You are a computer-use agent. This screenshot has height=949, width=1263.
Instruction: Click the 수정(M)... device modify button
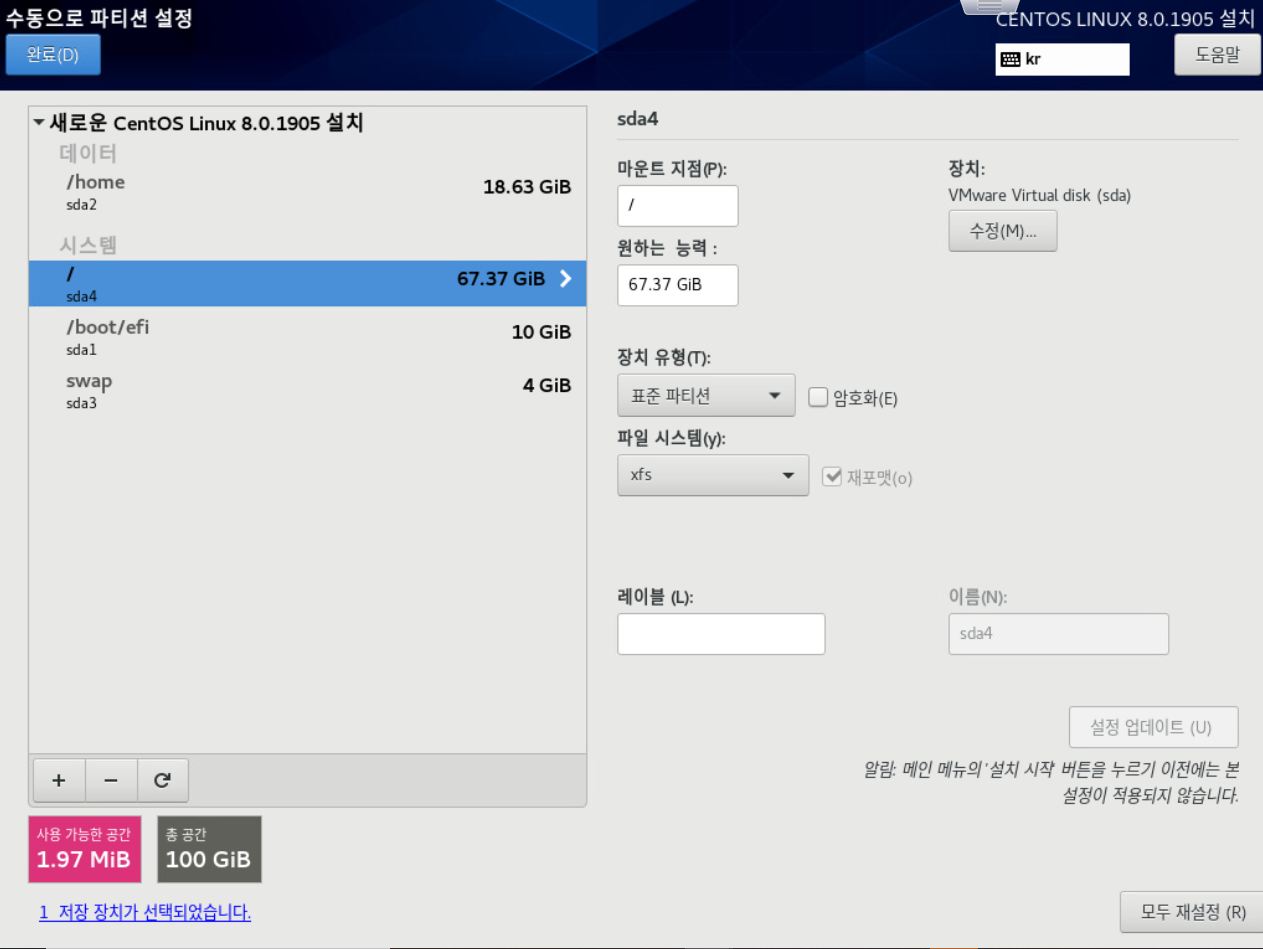tap(1002, 231)
